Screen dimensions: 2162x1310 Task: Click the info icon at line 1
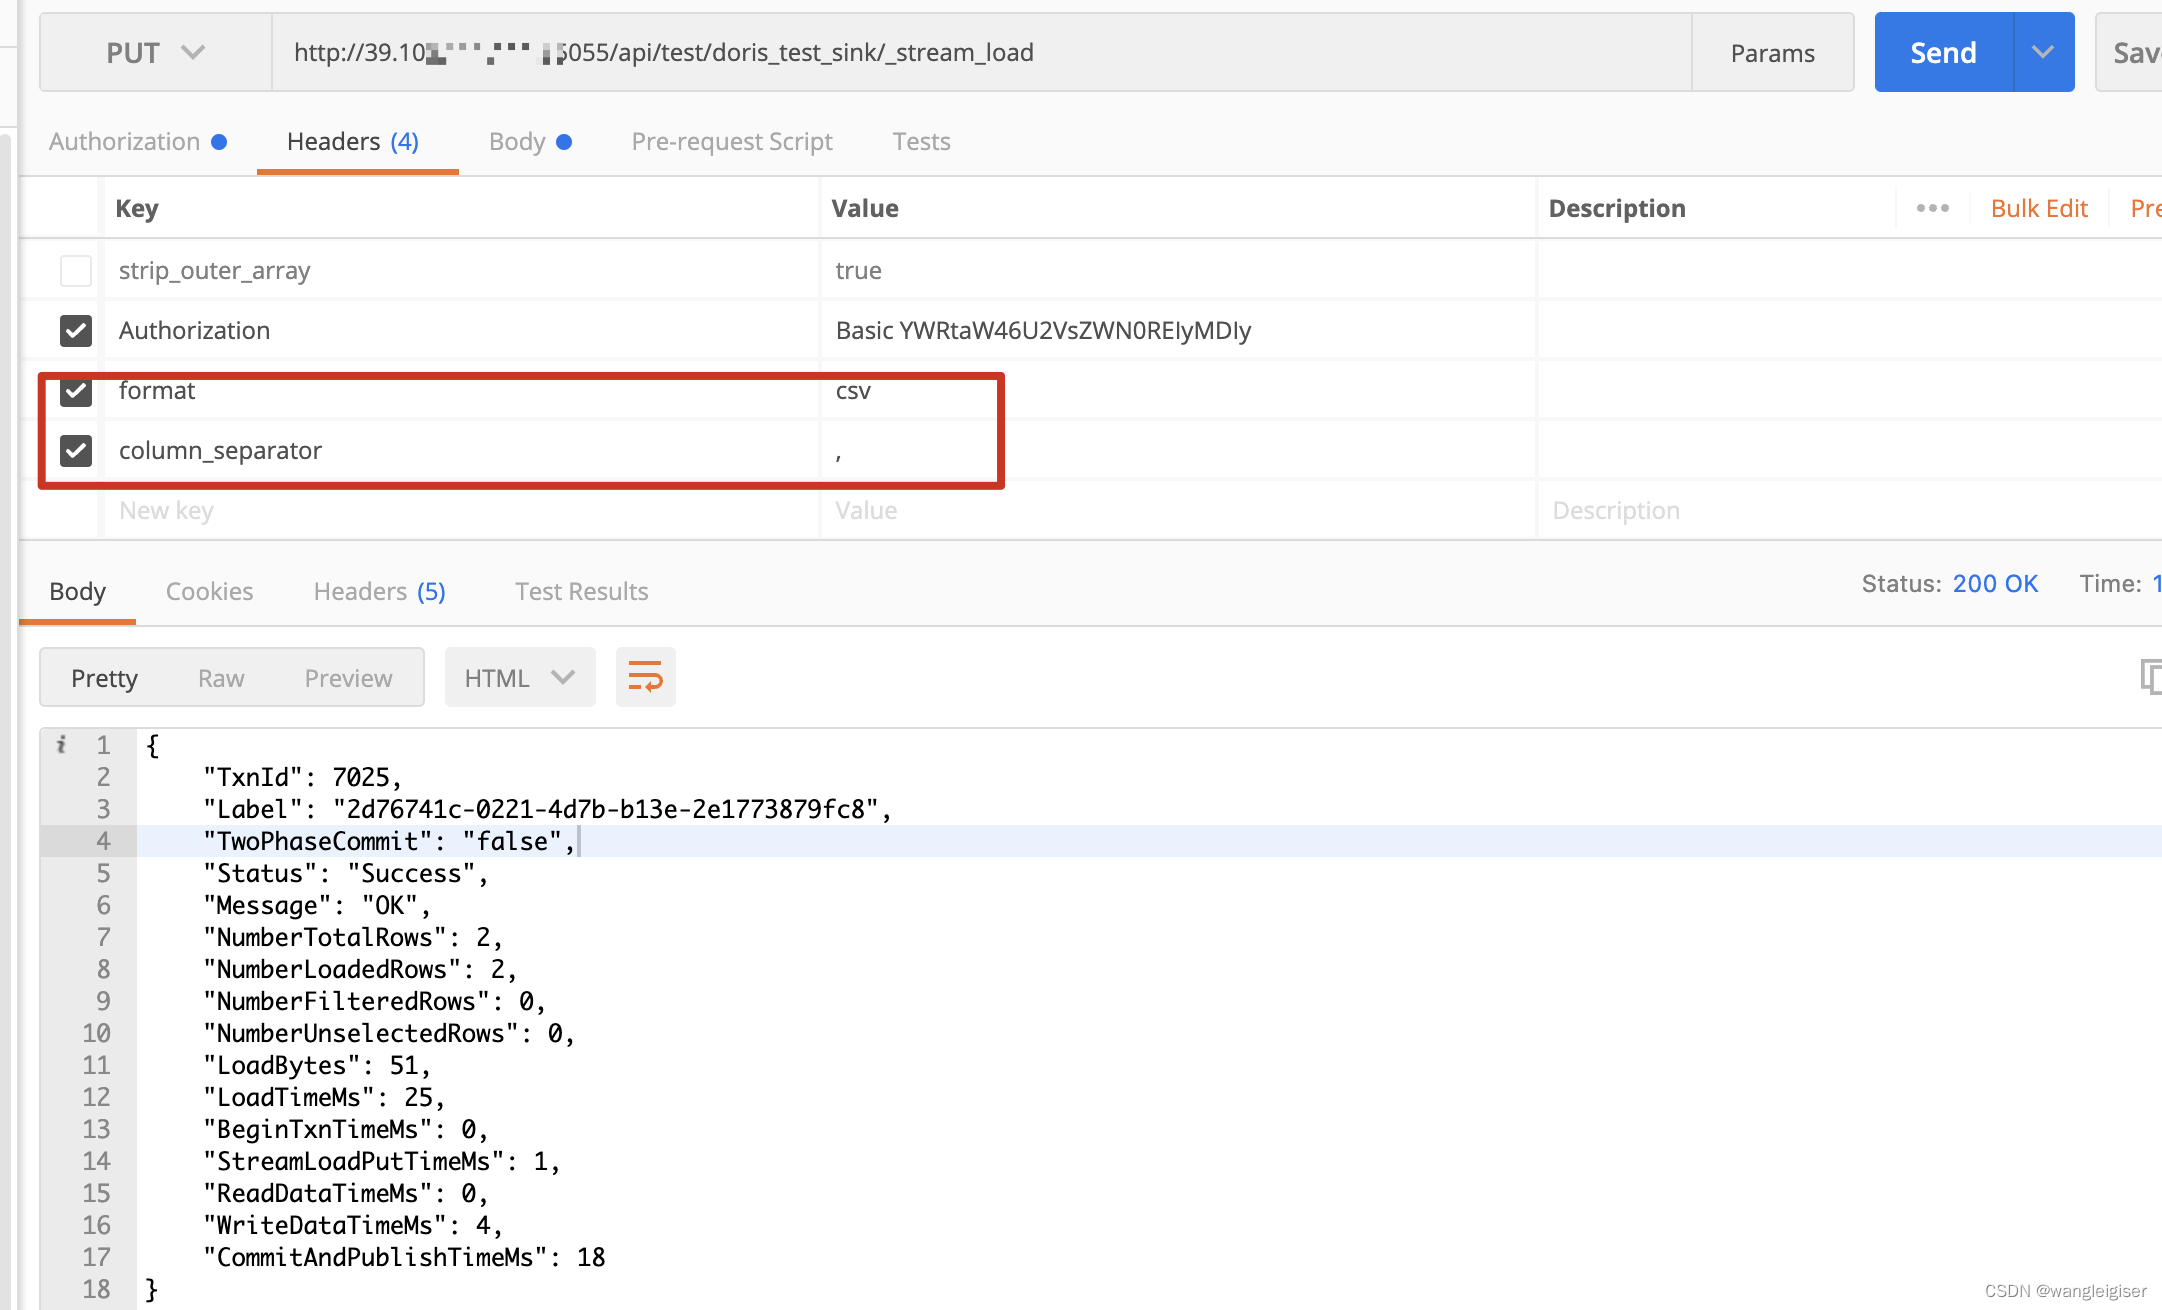[x=62, y=744]
